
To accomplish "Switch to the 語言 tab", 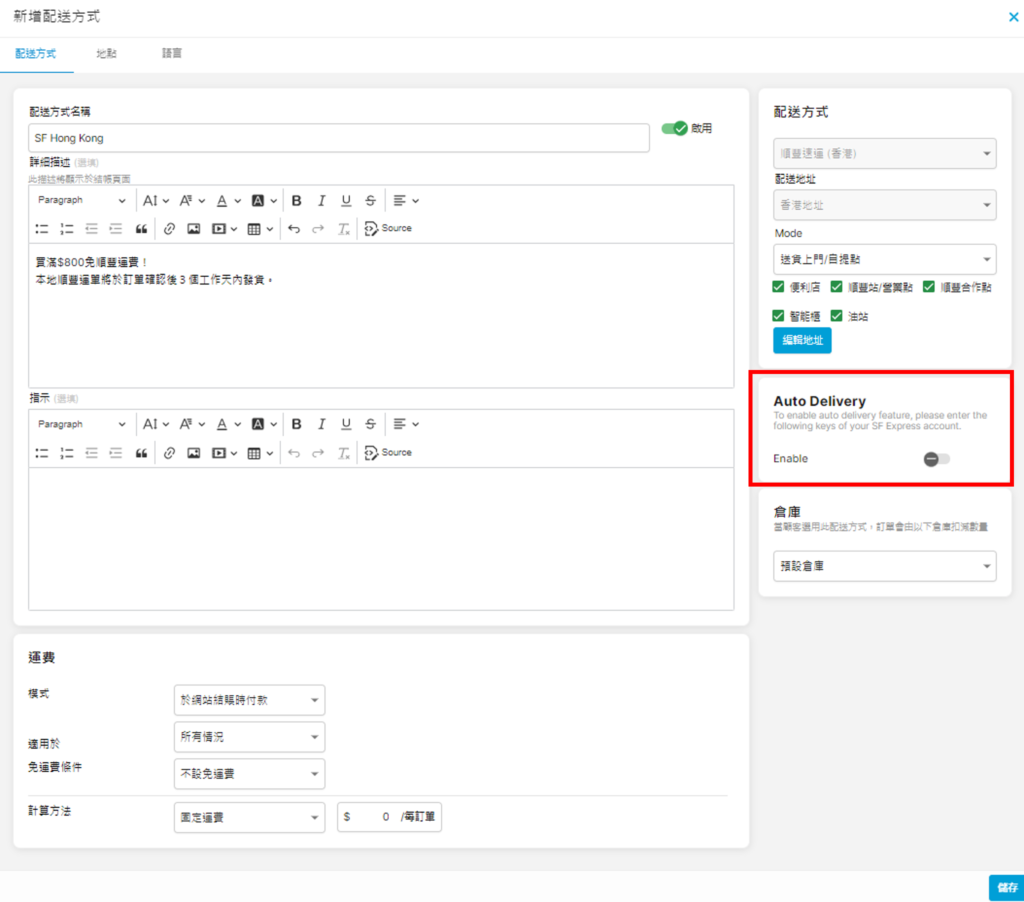I will coord(172,54).
